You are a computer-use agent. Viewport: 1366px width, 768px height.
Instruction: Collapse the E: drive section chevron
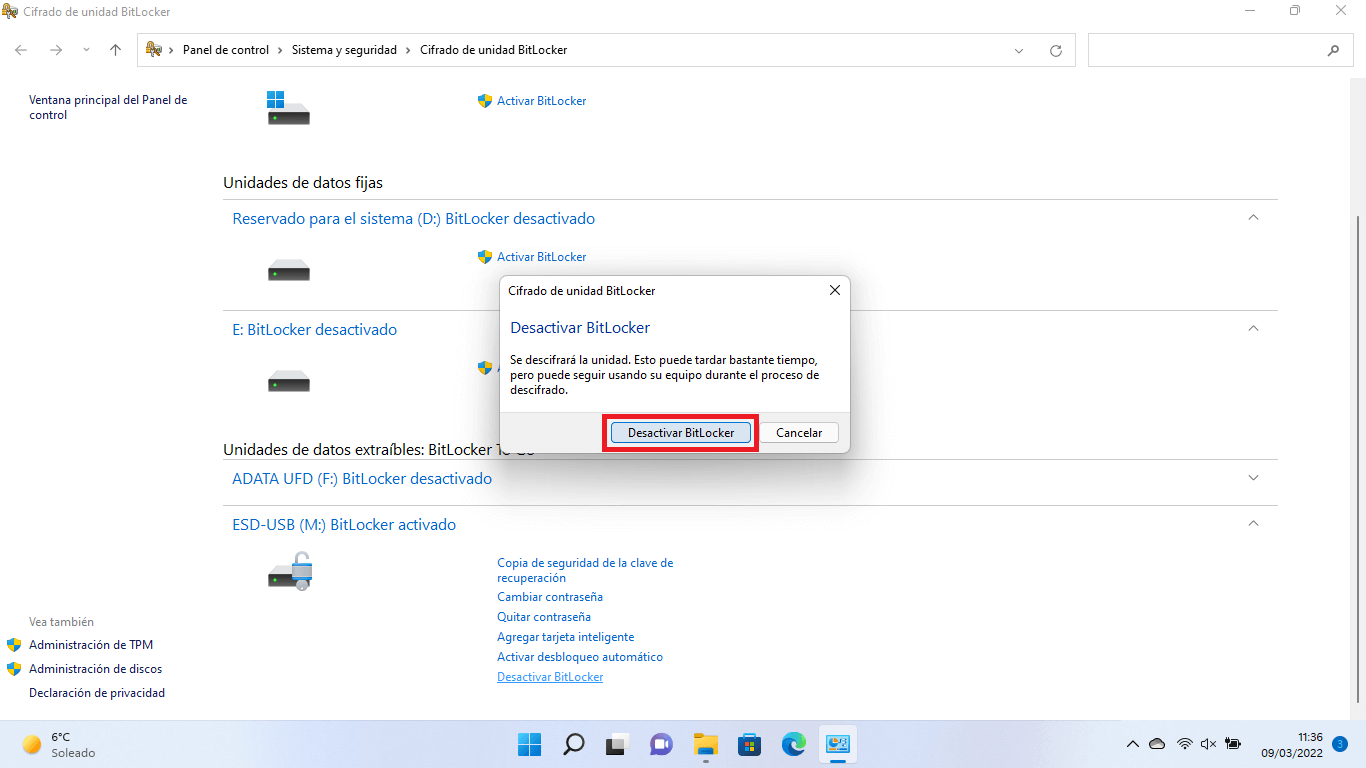point(1253,328)
